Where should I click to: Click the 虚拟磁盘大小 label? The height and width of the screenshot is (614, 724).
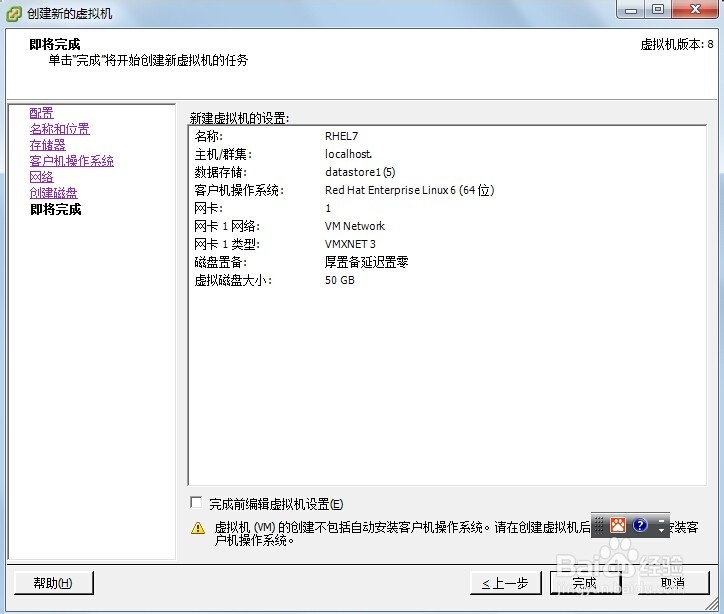tap(233, 280)
